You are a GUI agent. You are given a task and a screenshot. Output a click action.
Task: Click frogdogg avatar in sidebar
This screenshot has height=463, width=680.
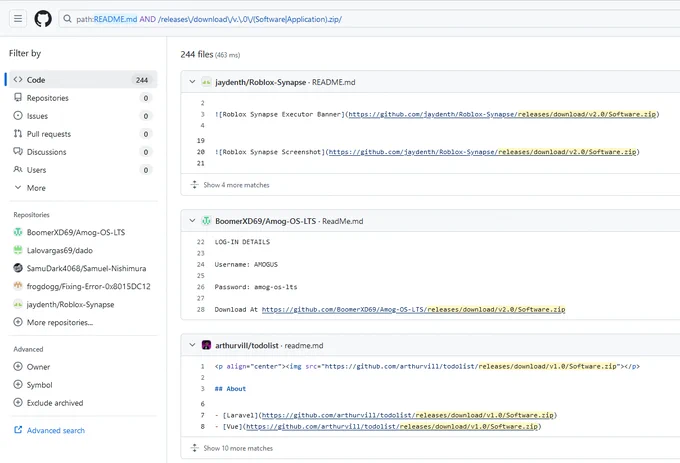18,286
